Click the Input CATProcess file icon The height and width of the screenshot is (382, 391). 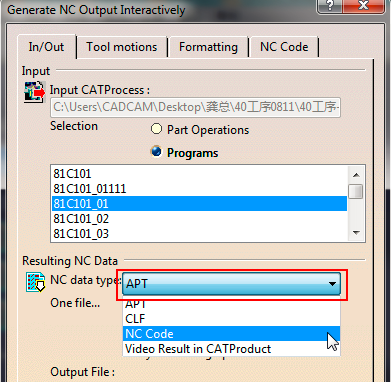[34, 92]
